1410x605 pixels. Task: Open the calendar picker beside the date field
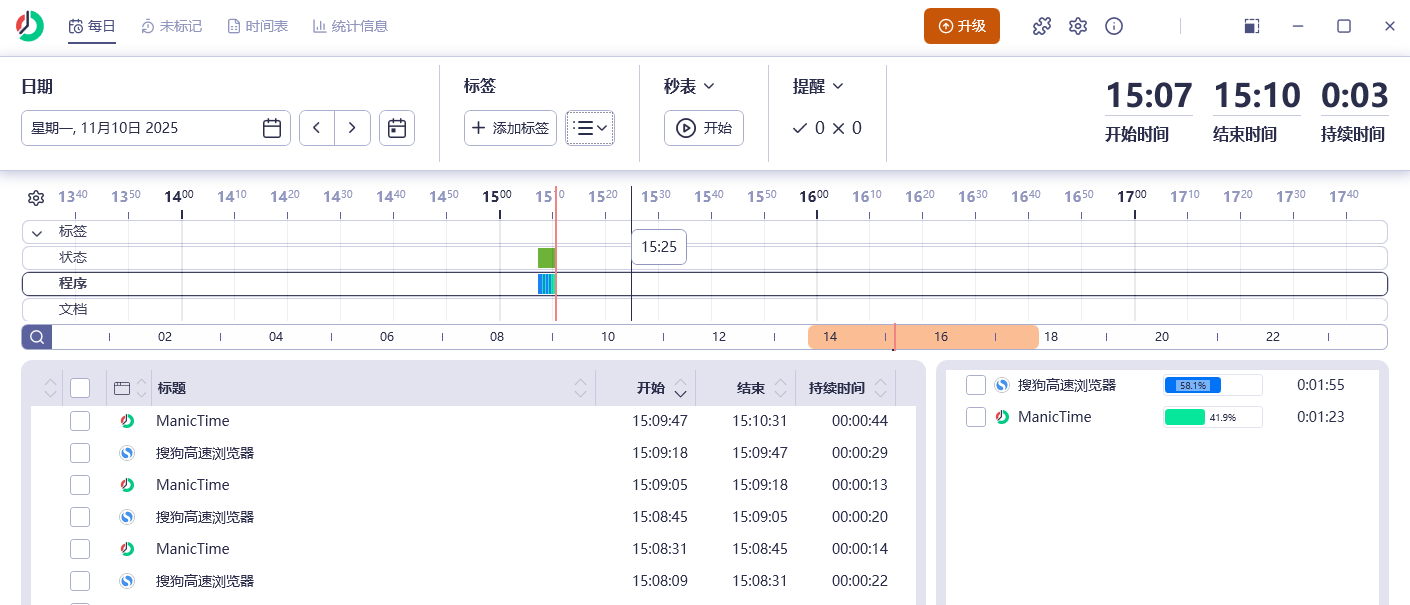pos(271,128)
